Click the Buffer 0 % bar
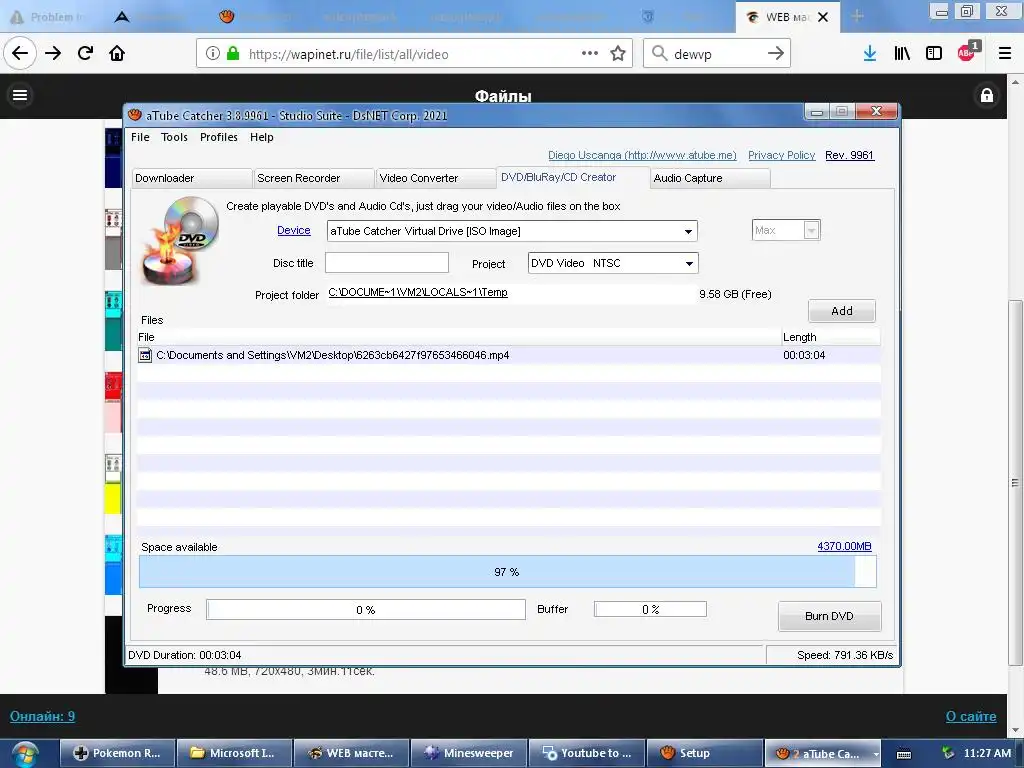 650,609
